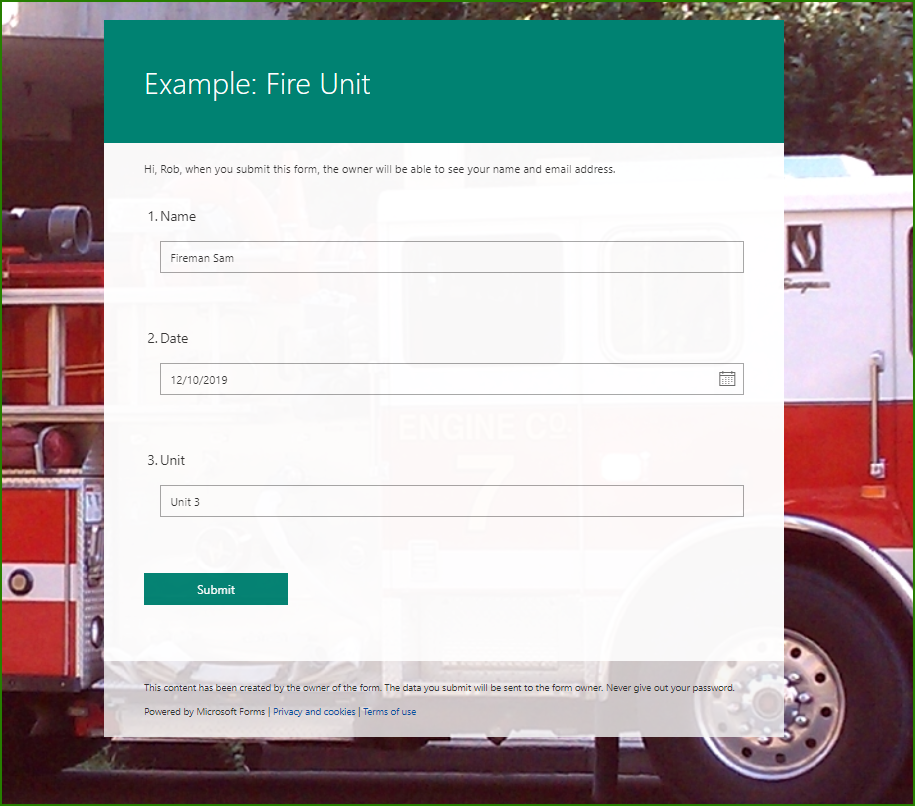
Task: Click the 'Example: Fire Unit' form title
Action: tap(257, 84)
